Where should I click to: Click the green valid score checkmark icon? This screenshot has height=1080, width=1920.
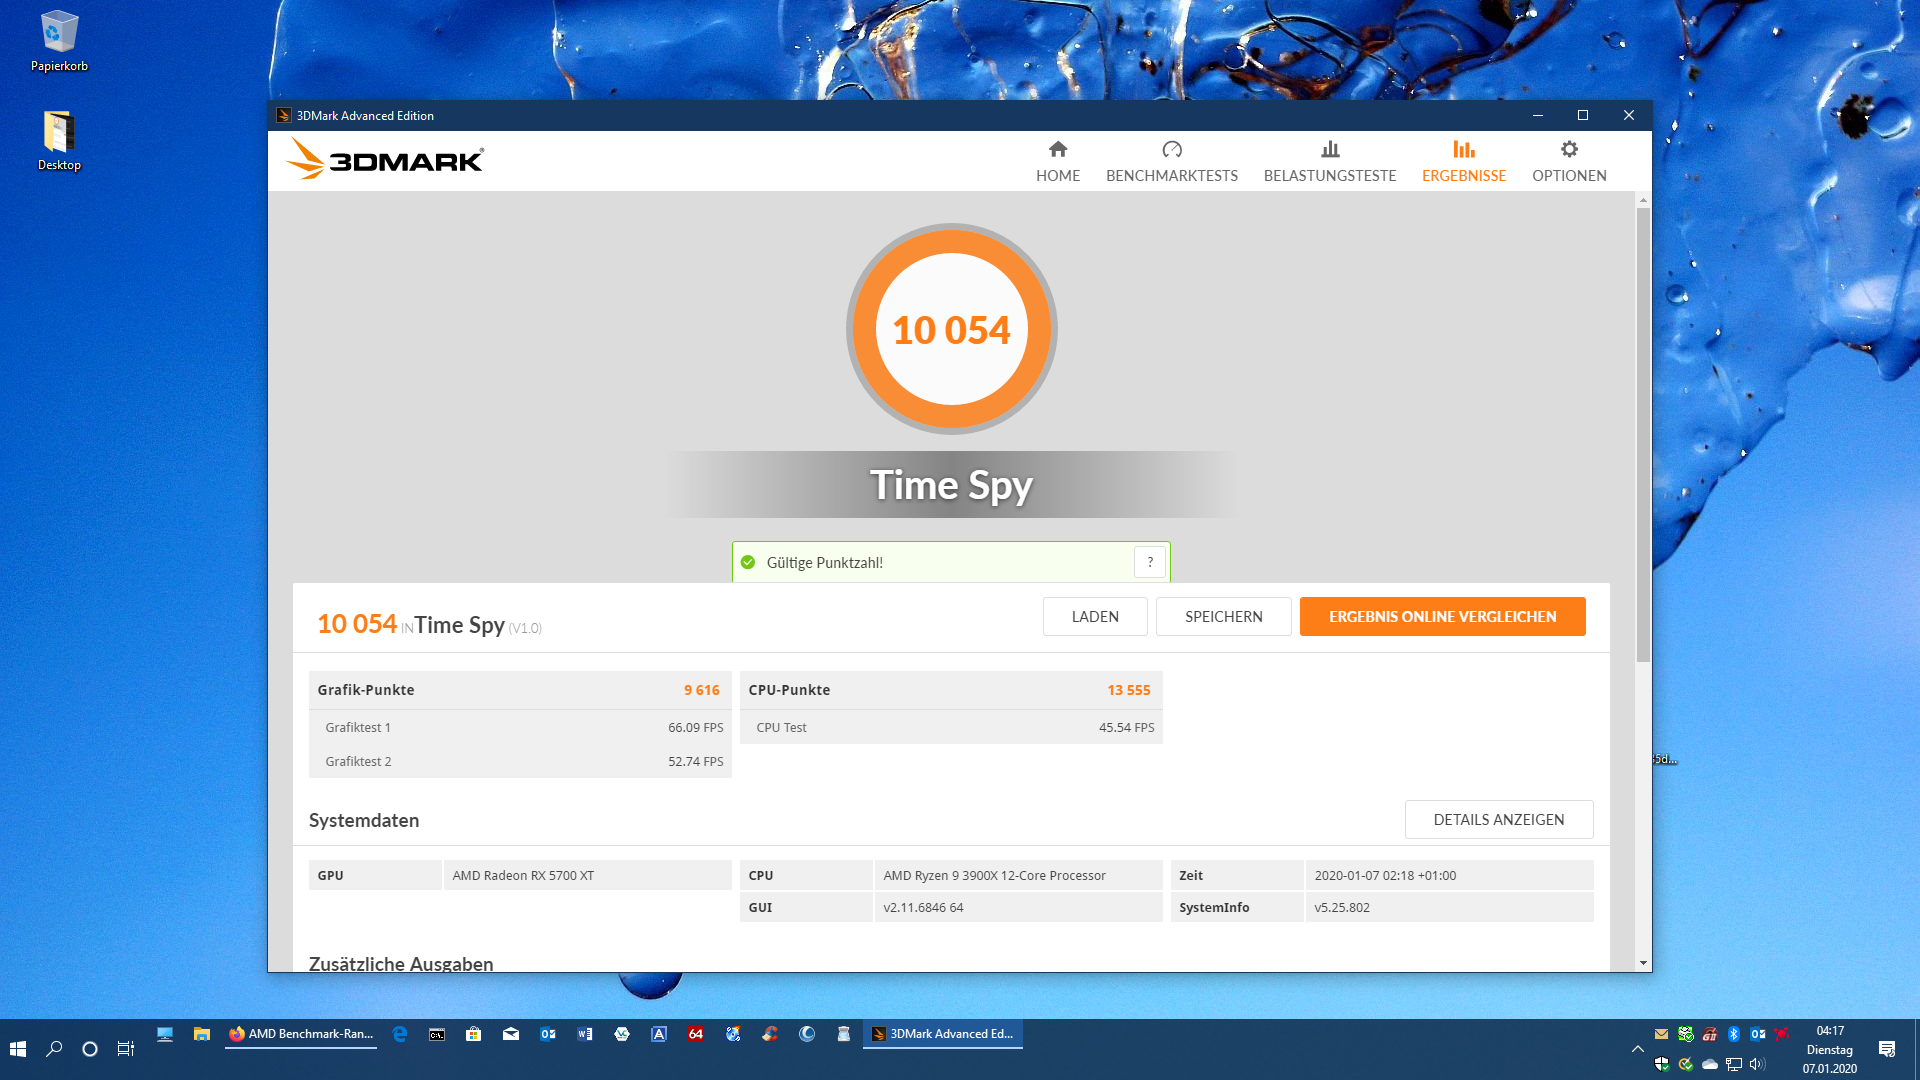pos(748,562)
